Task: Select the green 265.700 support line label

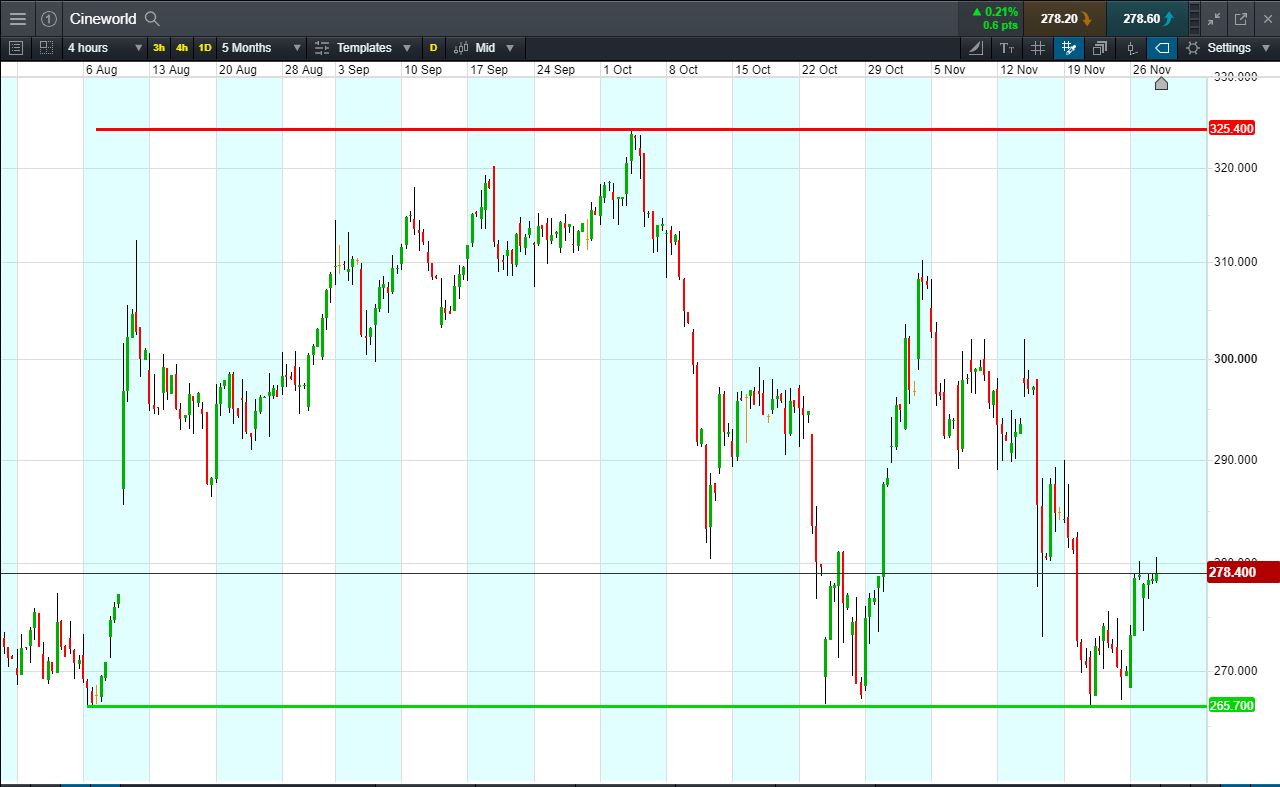Action: (1232, 706)
